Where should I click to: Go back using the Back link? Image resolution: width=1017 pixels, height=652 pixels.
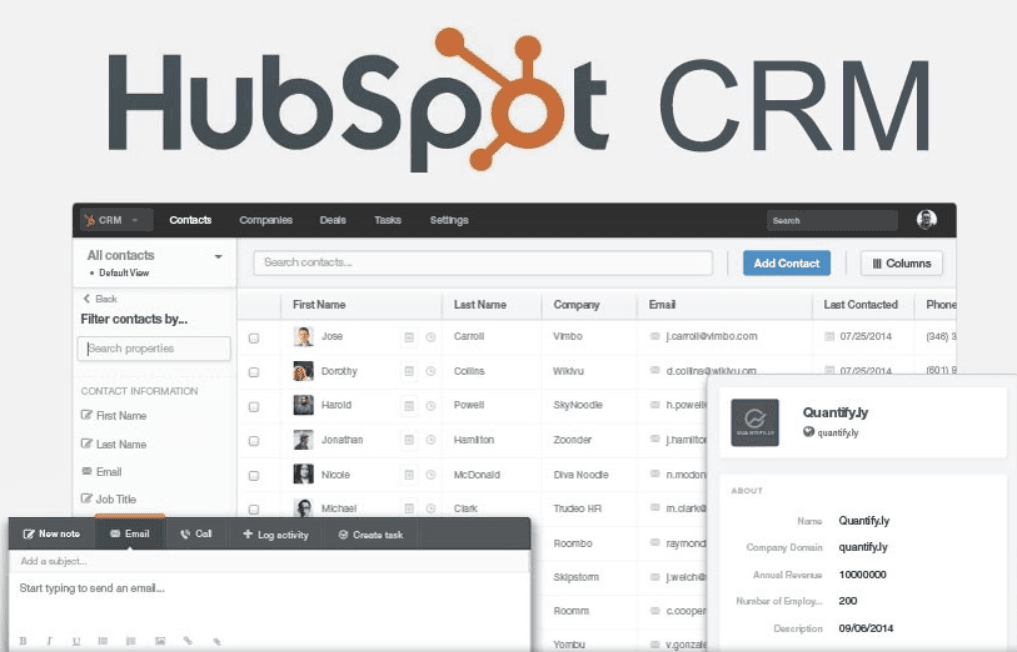coord(100,299)
